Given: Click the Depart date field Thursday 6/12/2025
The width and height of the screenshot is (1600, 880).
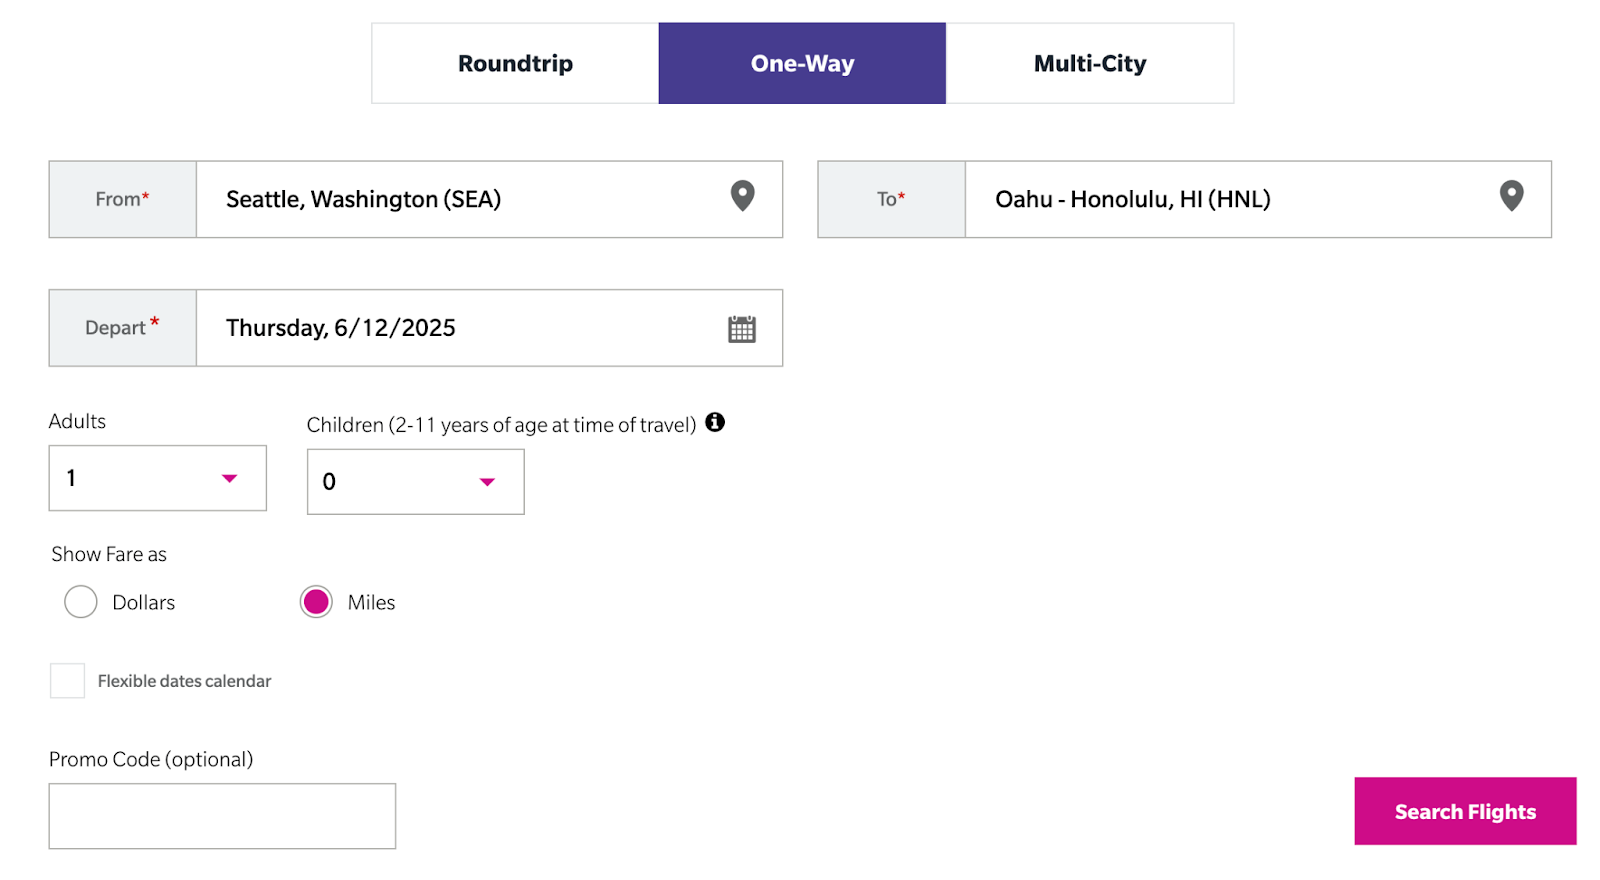Looking at the screenshot, I should [x=489, y=328].
